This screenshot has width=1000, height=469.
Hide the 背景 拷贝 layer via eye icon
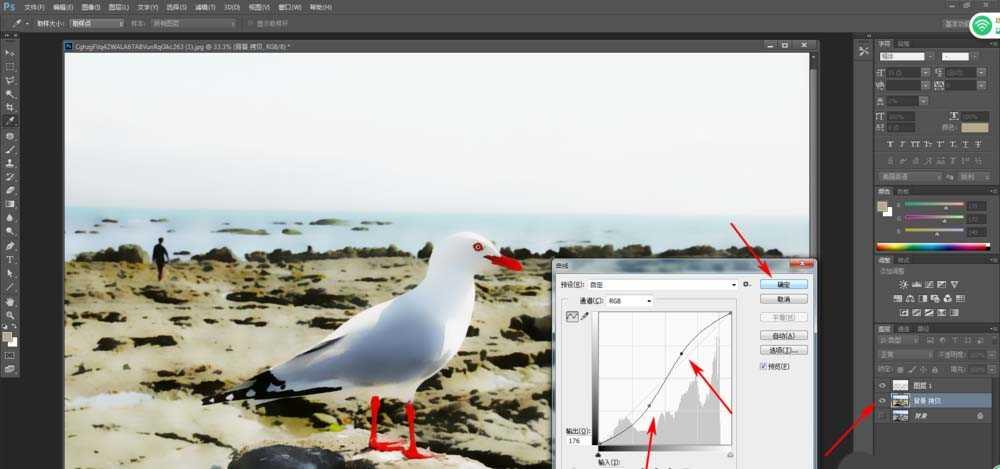click(x=883, y=401)
